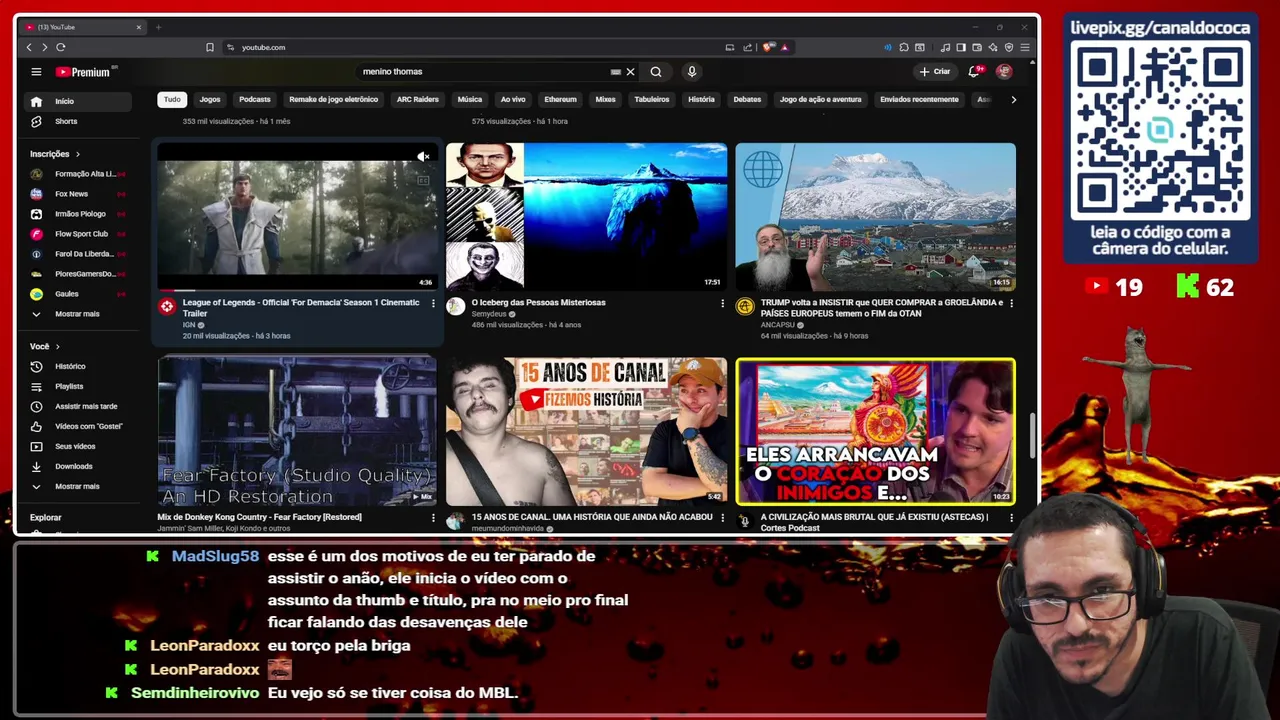Open Início in the sidebar
This screenshot has width=1280, height=720.
point(78,101)
